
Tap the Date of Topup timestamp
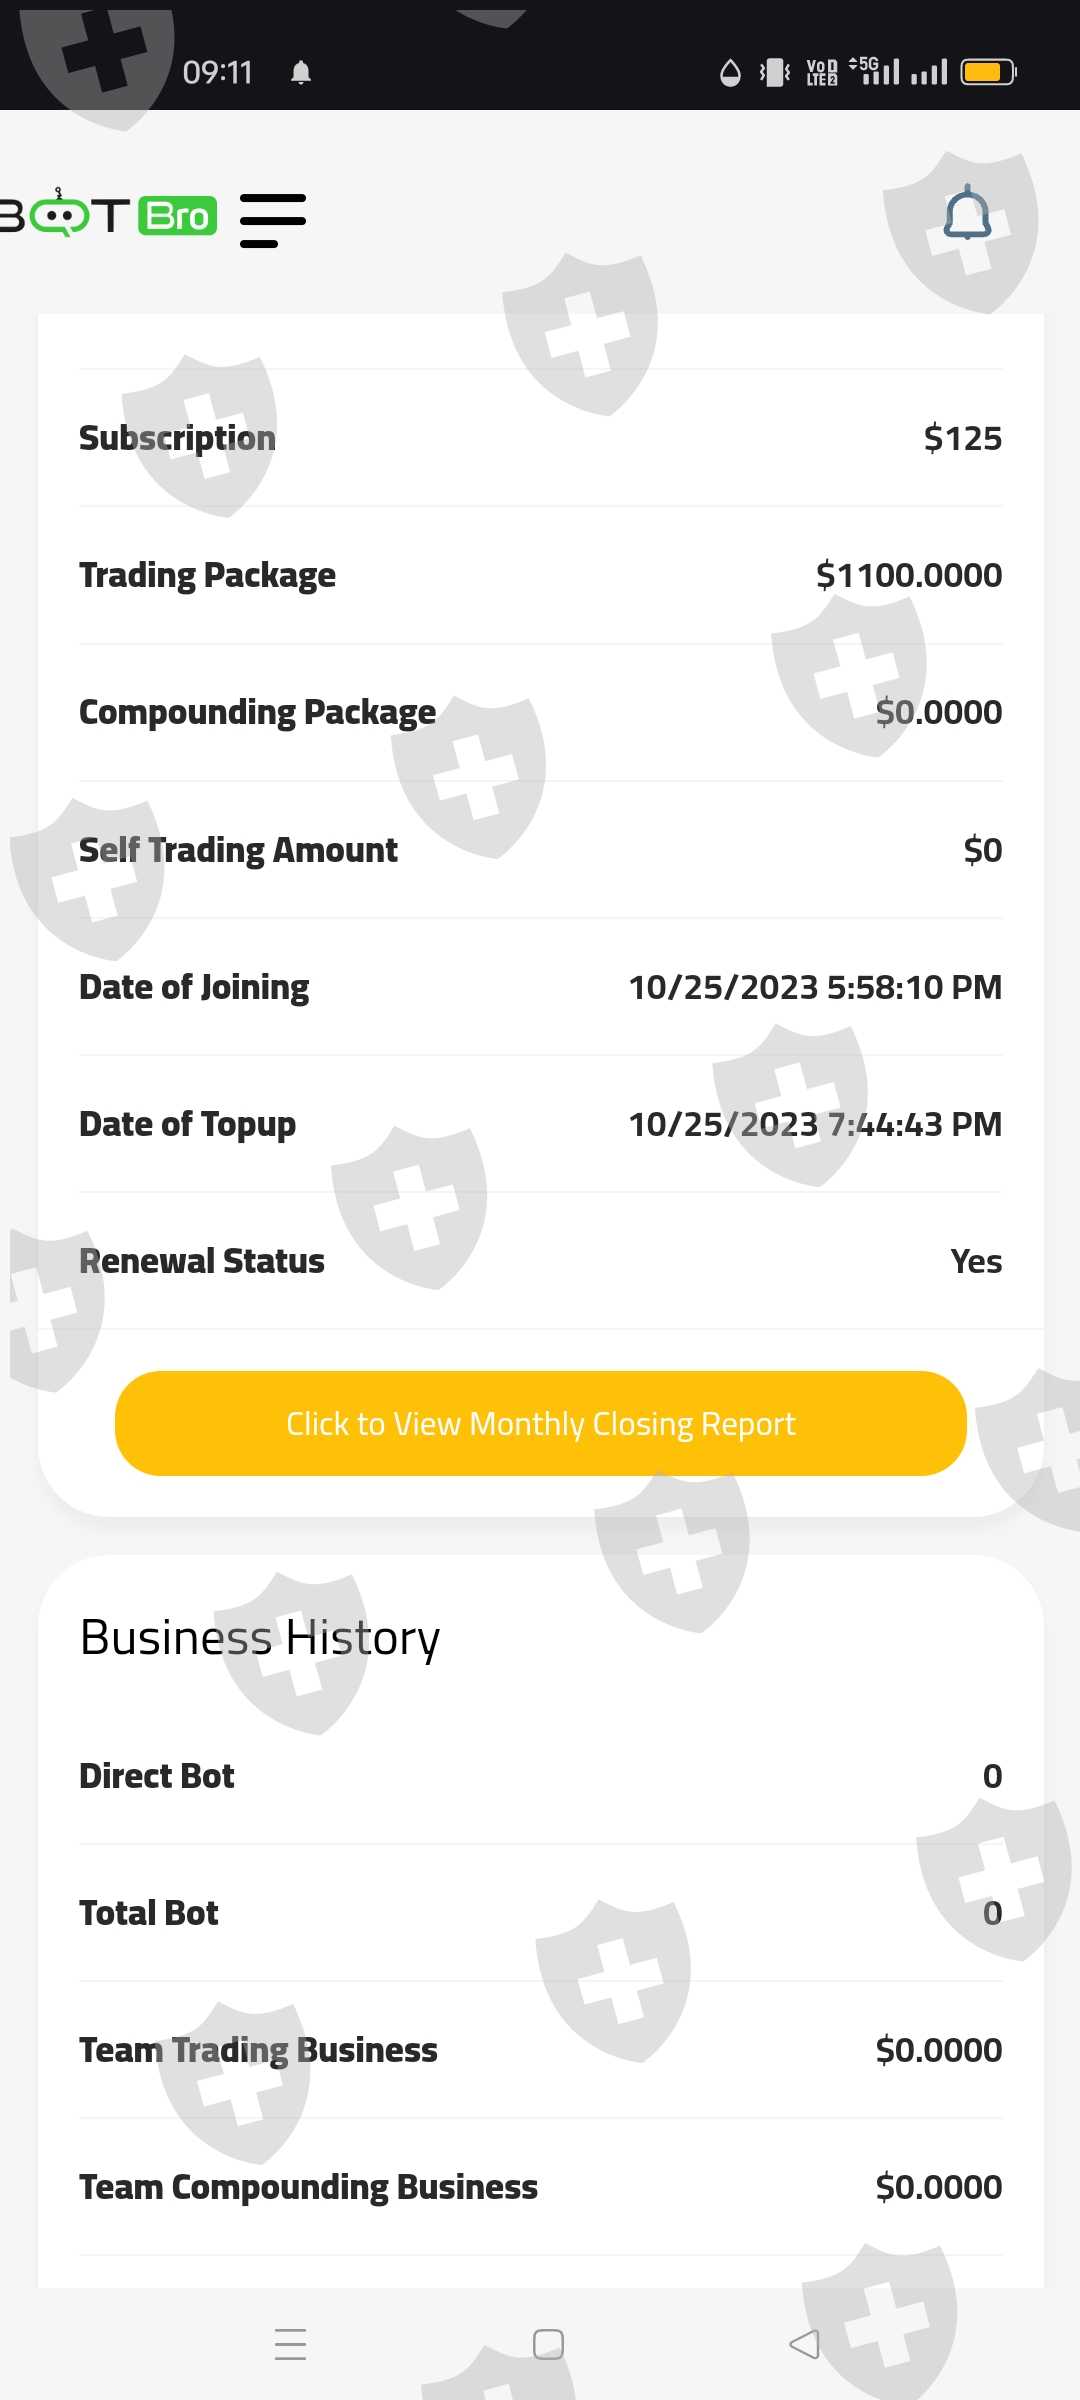coord(814,1124)
